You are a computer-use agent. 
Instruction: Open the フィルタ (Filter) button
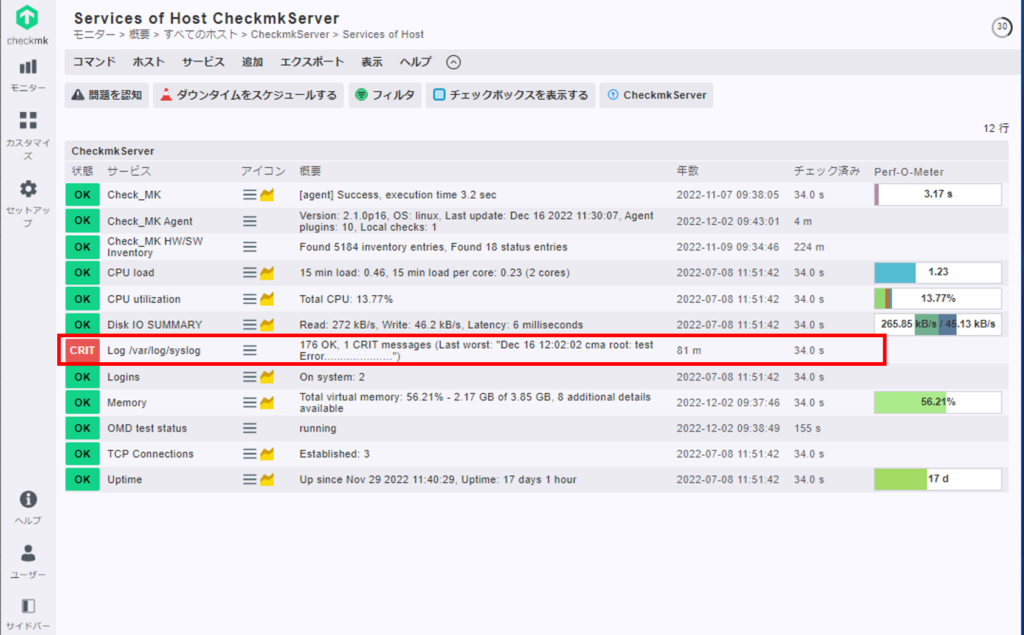pyautogui.click(x=385, y=95)
